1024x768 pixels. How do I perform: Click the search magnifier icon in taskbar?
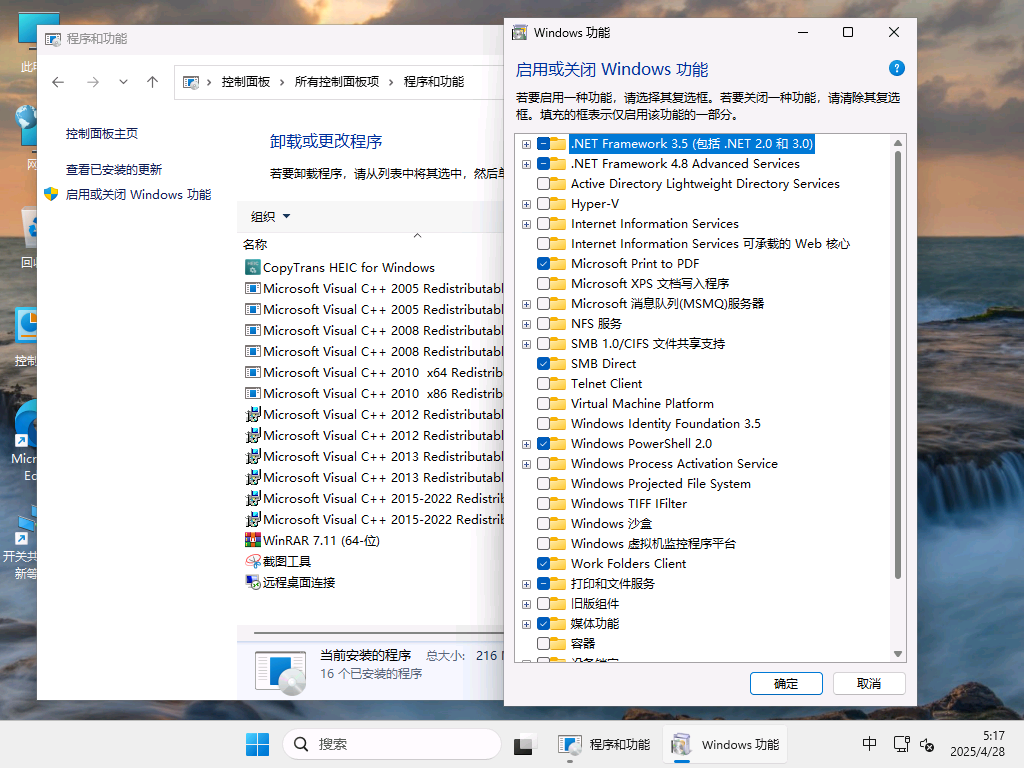(x=301, y=744)
